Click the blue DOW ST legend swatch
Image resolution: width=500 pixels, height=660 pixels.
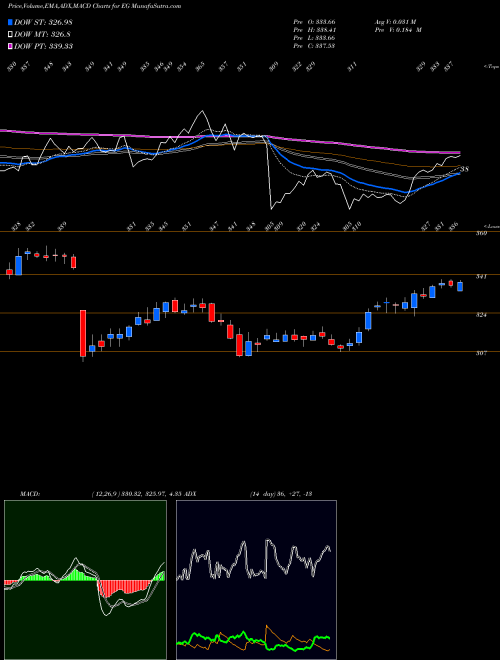coord(10,22)
